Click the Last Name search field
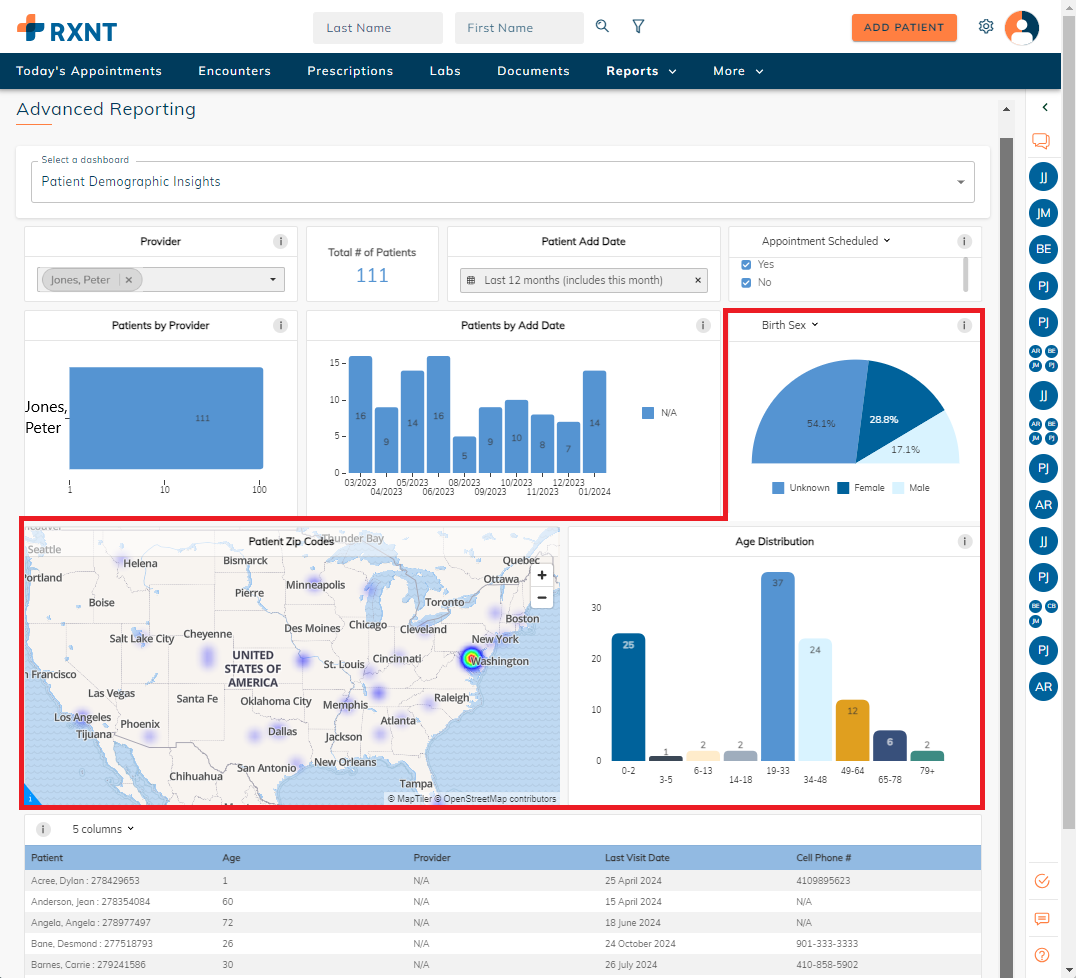Viewport: 1076px width, 978px height. coord(377,28)
